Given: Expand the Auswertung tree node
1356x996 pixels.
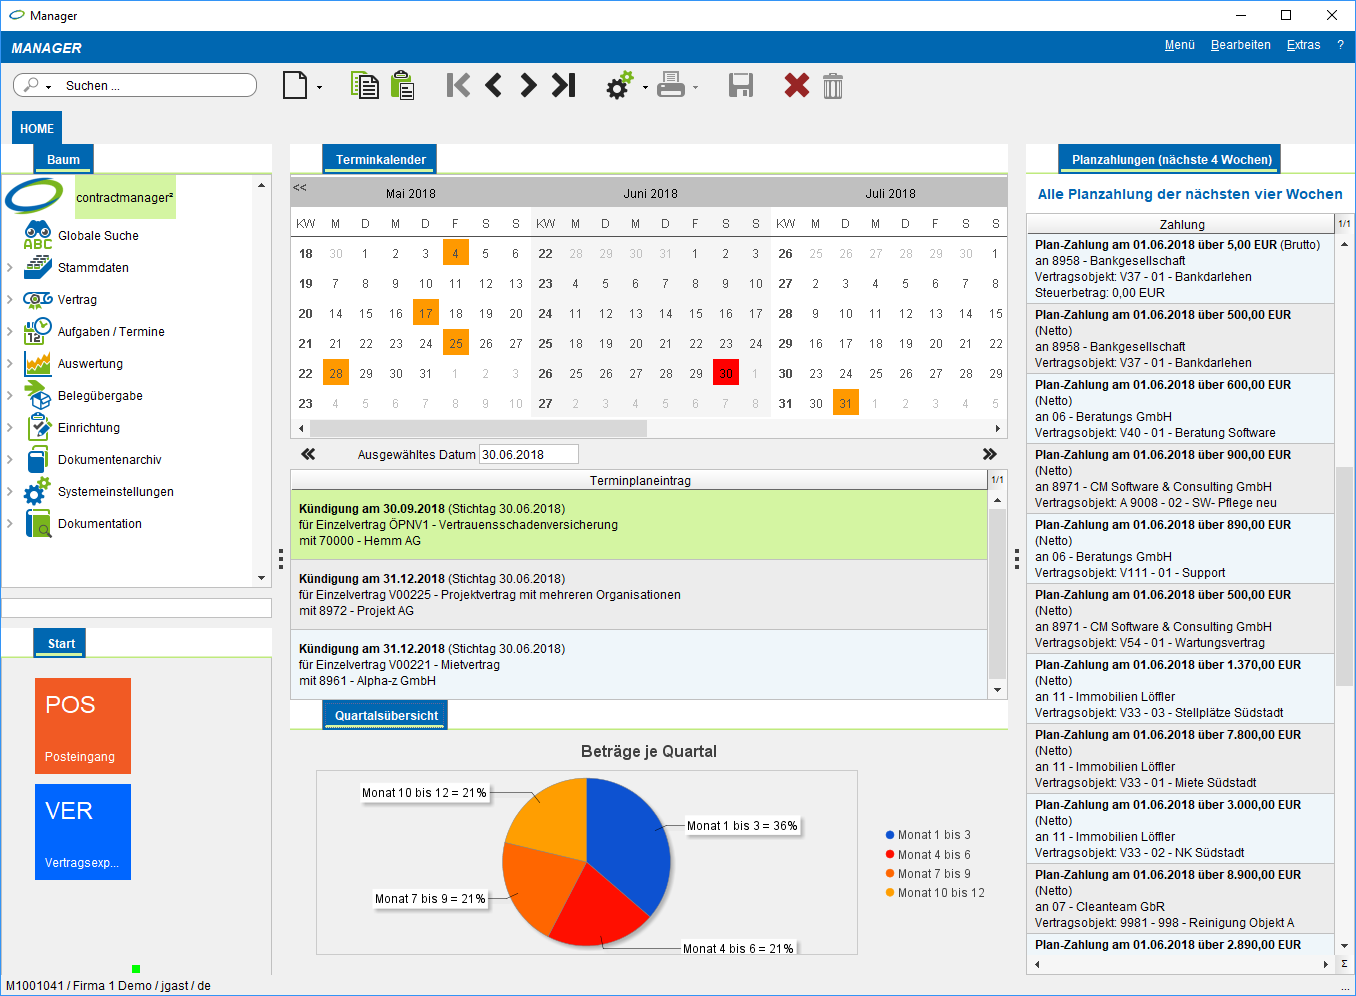Looking at the screenshot, I should tap(10, 363).
